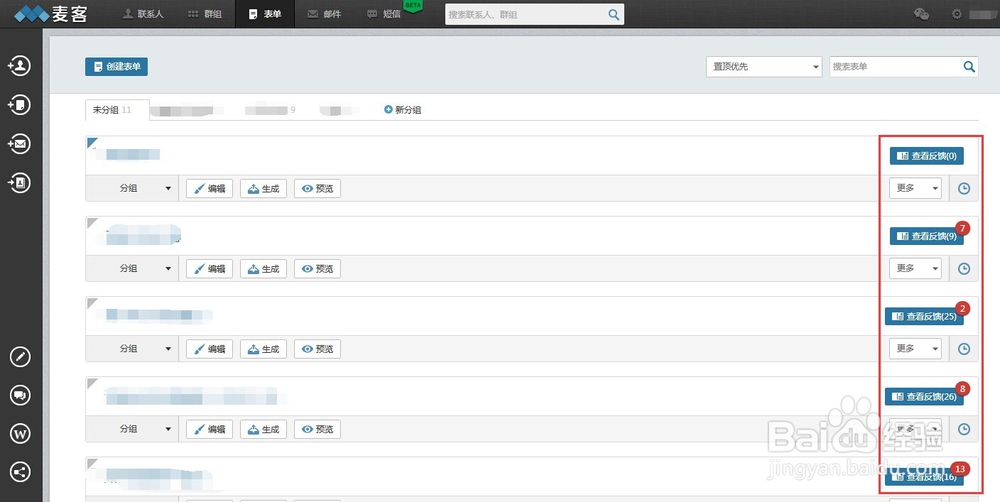Click the new form icon in left sidebar
Viewport: 1000px width, 502px height.
(x=19, y=105)
